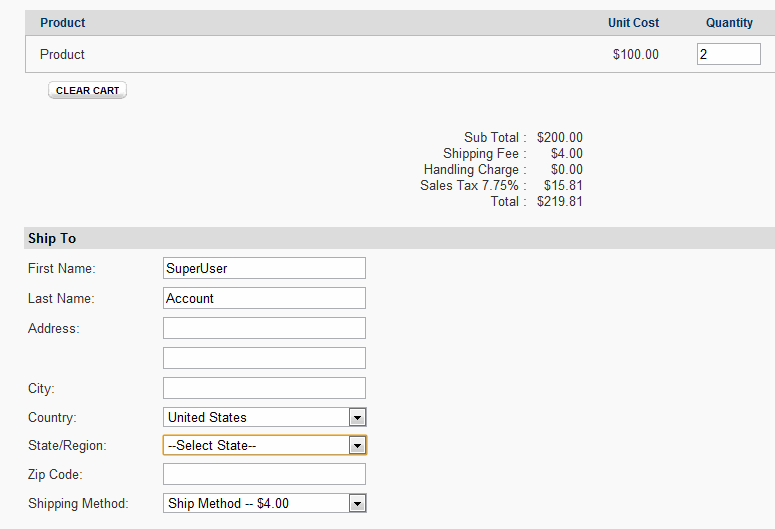Click the Ship To section header

coord(52,238)
